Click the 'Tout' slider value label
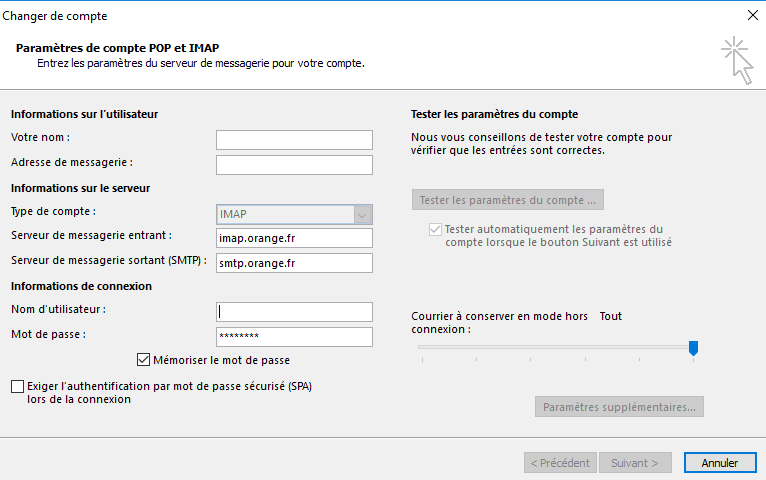 [x=611, y=316]
